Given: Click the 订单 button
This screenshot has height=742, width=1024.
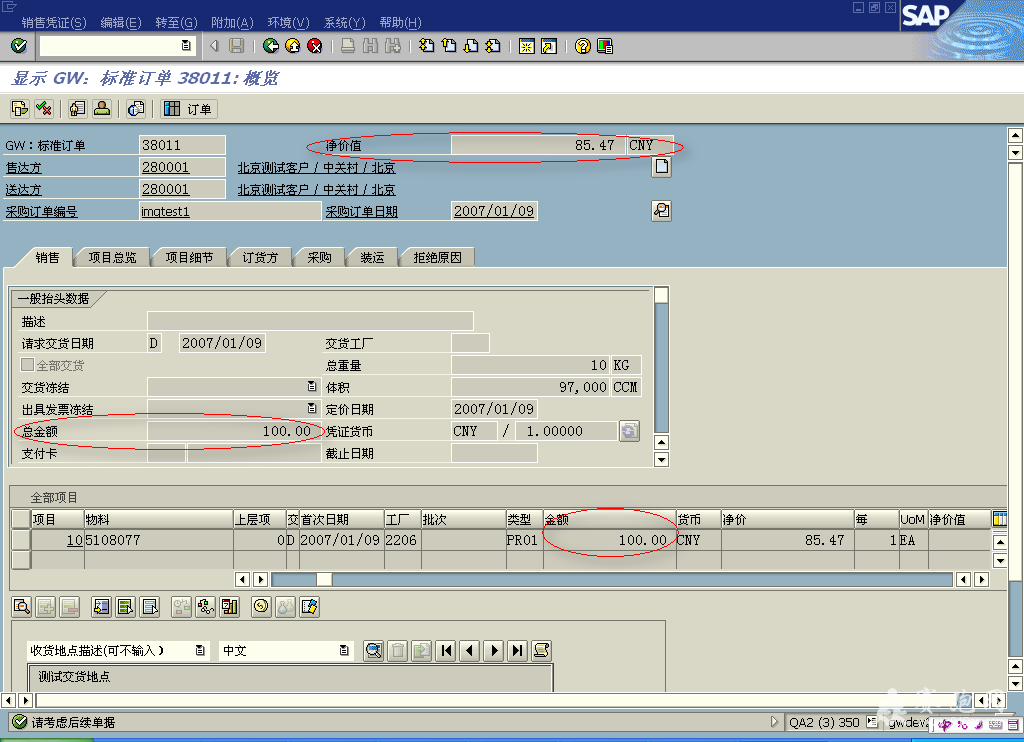Looking at the screenshot, I should click(189, 108).
